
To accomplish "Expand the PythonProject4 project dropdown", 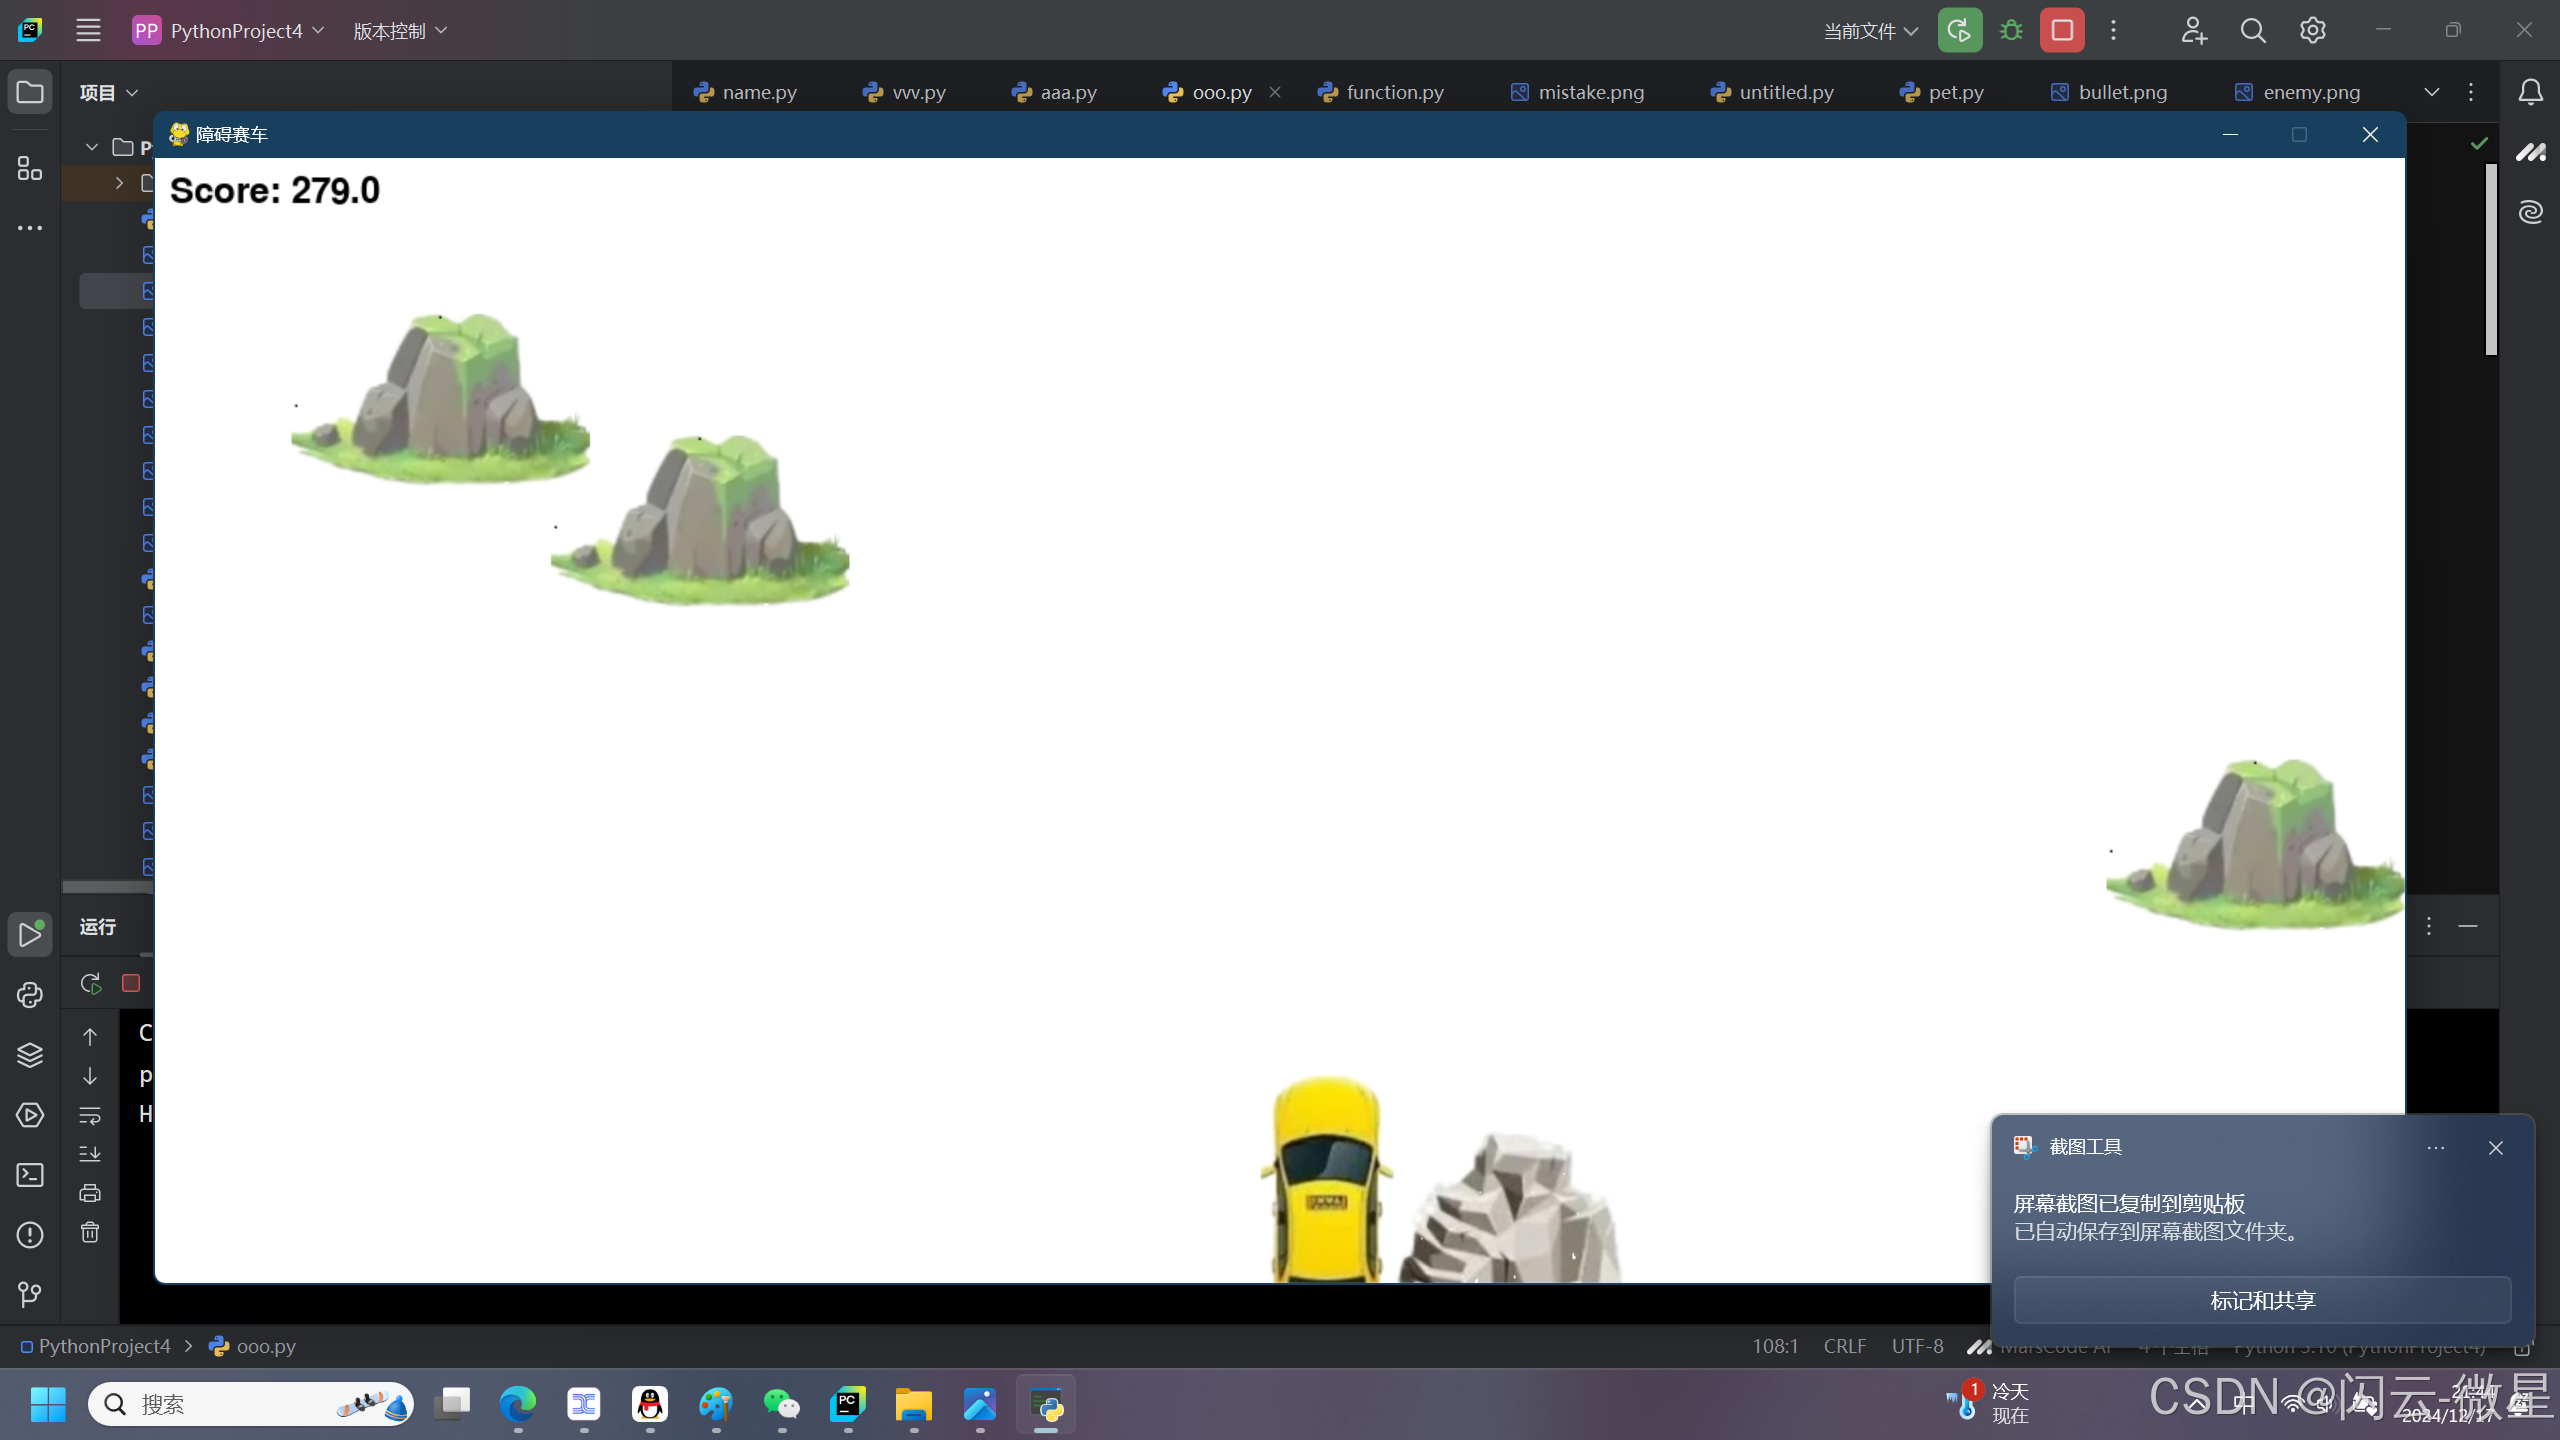I will click(x=230, y=31).
